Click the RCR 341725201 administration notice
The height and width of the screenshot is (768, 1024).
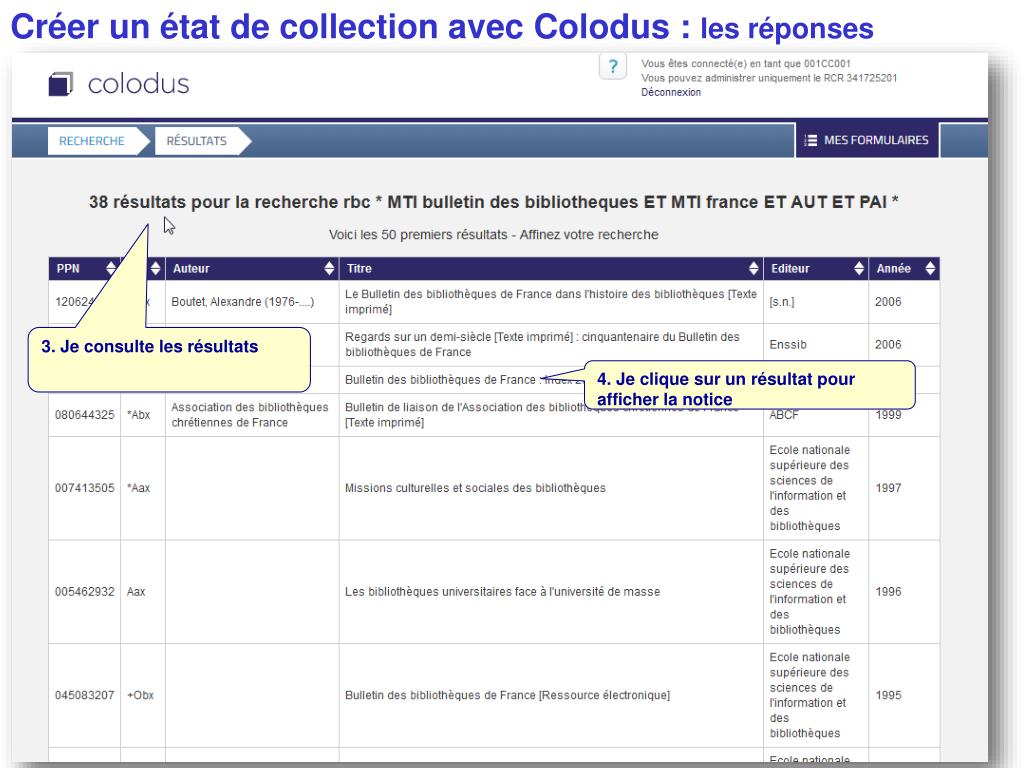[769, 78]
